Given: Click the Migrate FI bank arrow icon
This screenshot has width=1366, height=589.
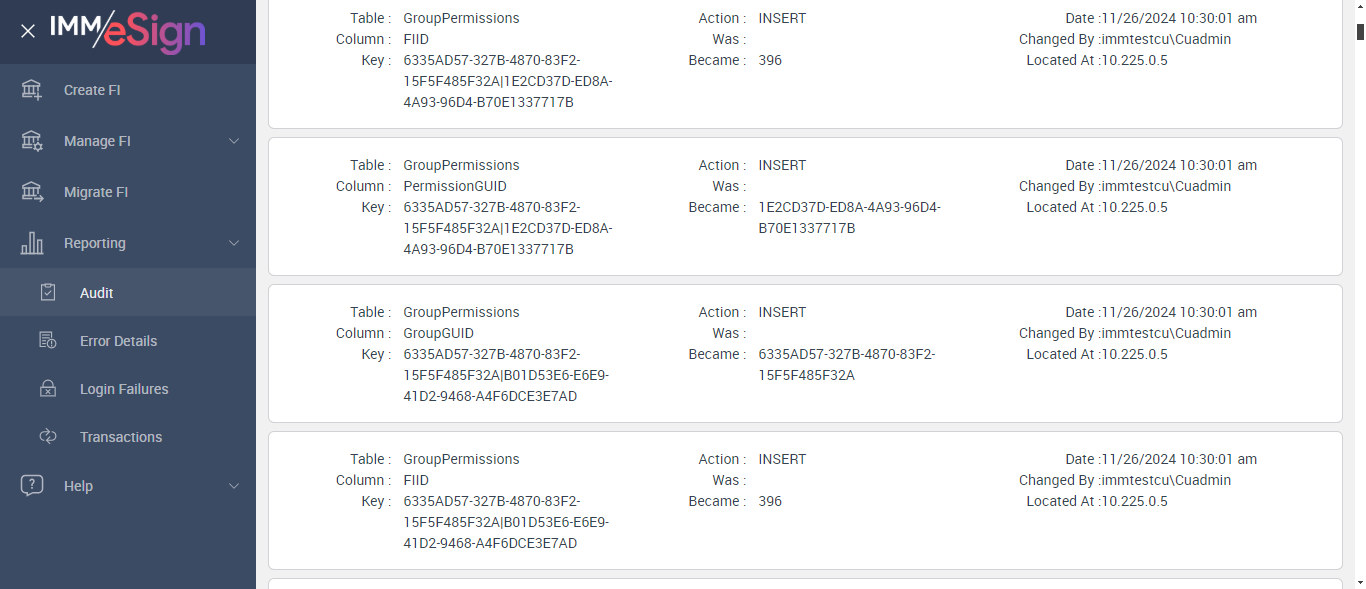Looking at the screenshot, I should 32,192.
